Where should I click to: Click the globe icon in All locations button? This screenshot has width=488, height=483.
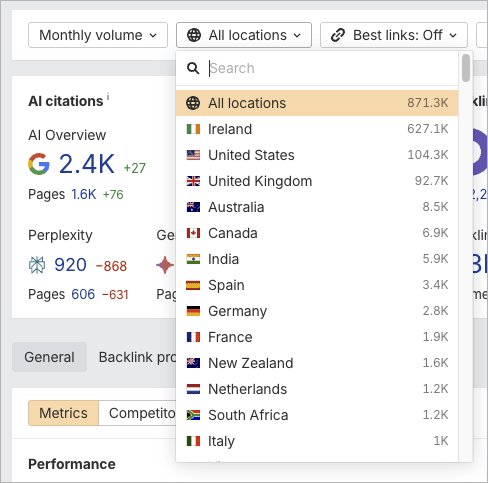(194, 35)
